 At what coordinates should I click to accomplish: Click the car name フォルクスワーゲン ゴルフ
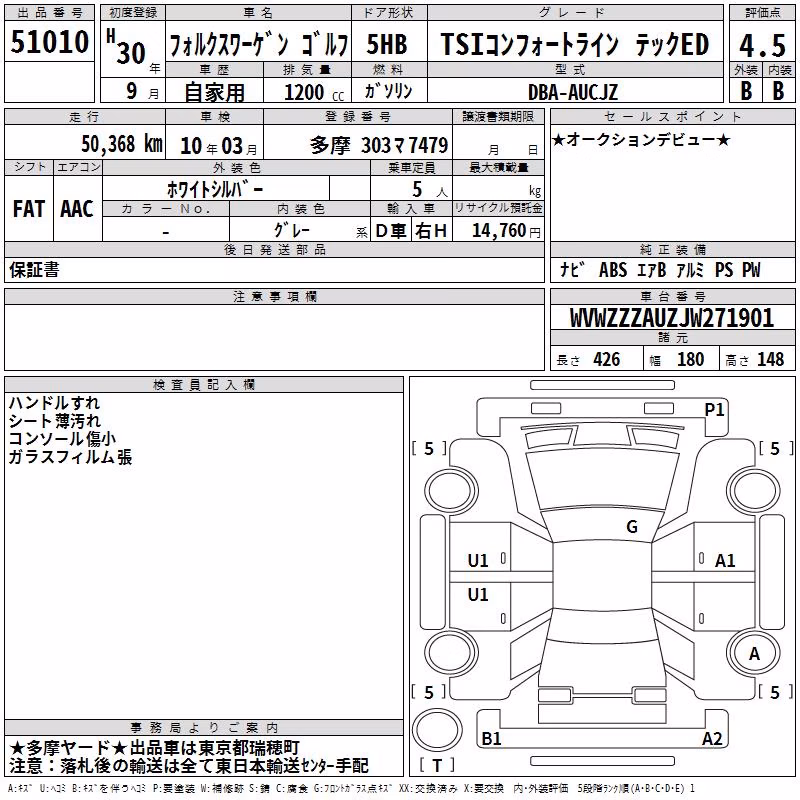pyautogui.click(x=259, y=45)
